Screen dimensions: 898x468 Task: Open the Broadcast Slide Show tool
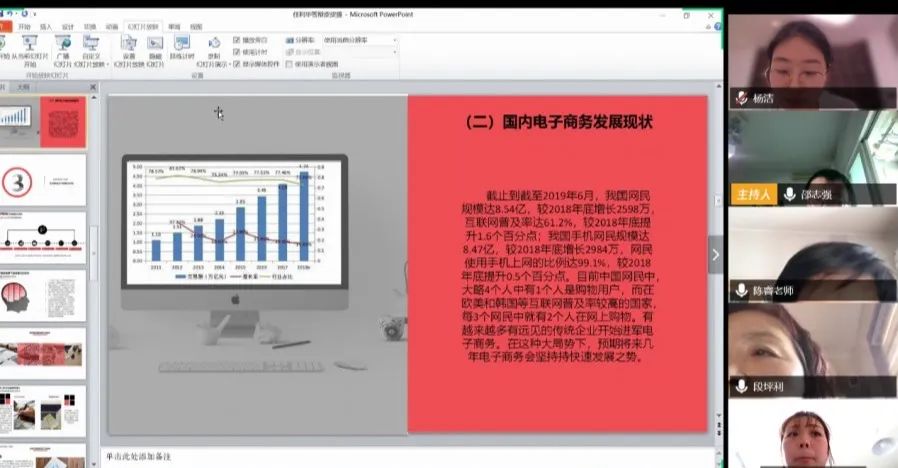tap(63, 44)
